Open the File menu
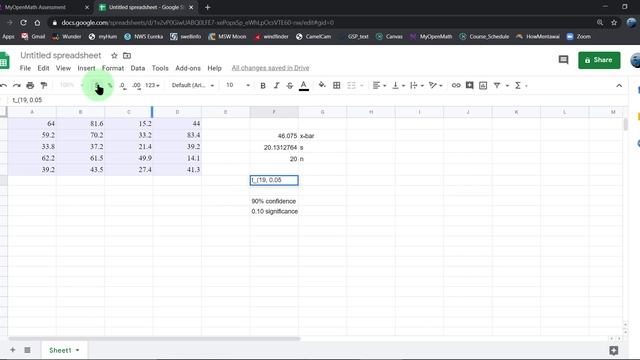The height and width of the screenshot is (360, 640). pos(25,68)
